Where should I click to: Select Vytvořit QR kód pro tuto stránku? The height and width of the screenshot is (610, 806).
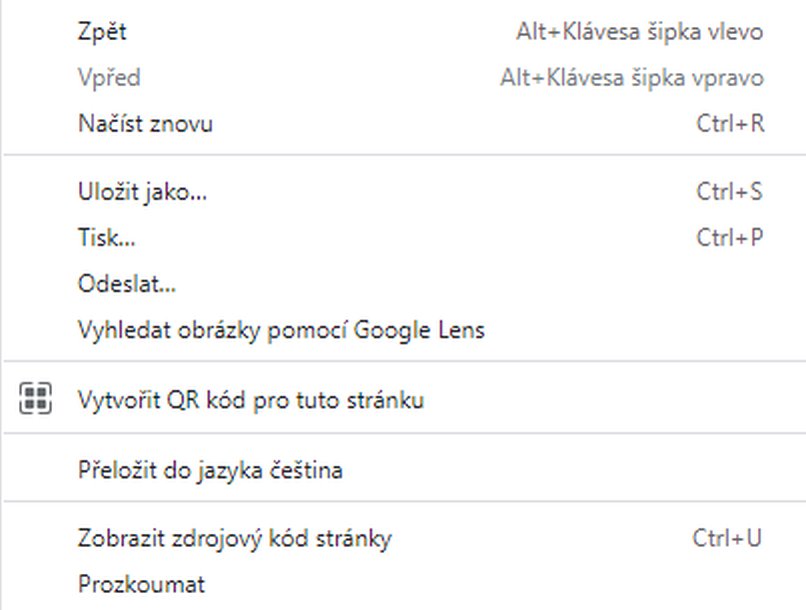click(250, 401)
